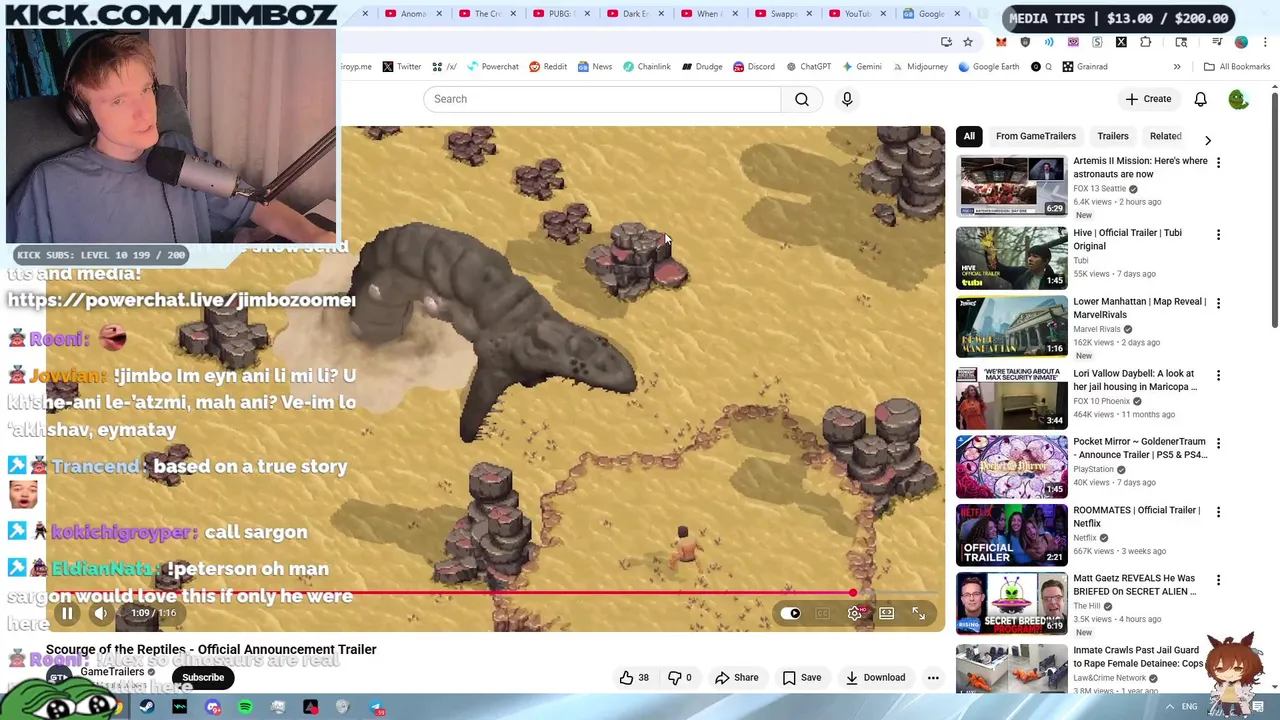
Task: Open the ChatGPT bookmark
Action: click(x=808, y=67)
